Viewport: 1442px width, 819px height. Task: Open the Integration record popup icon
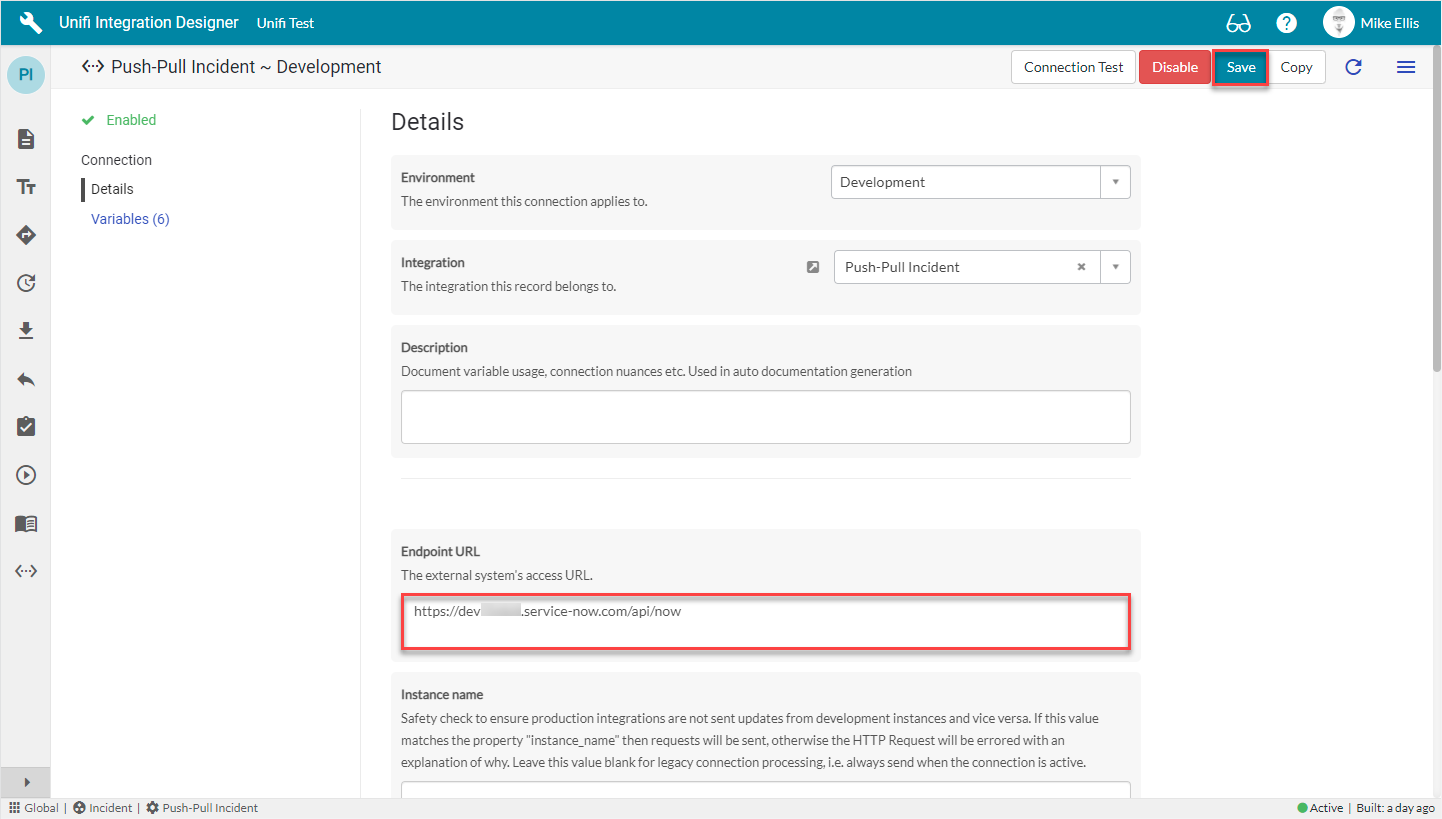813,267
